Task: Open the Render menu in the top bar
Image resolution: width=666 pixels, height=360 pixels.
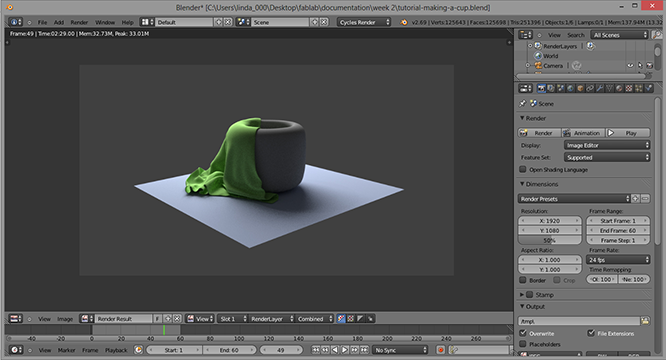Action: 79,22
